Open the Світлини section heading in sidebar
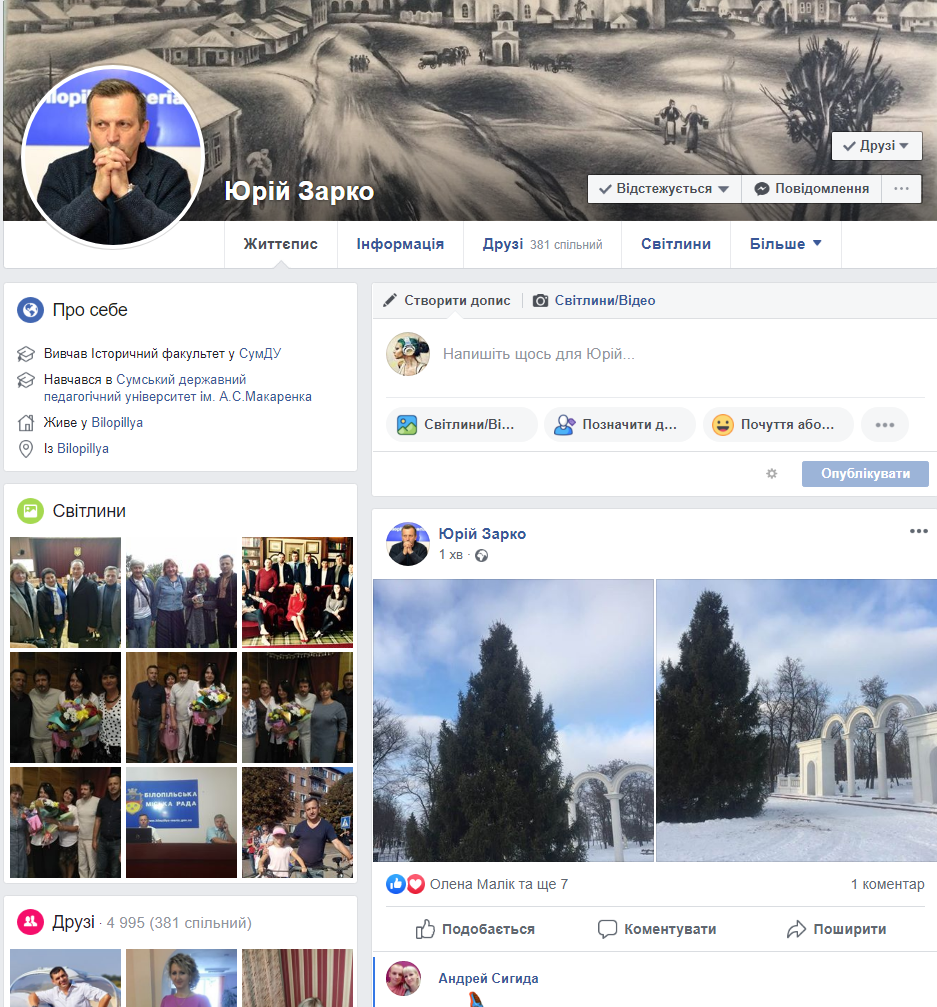Viewport: 937px width, 1007px height. [89, 511]
